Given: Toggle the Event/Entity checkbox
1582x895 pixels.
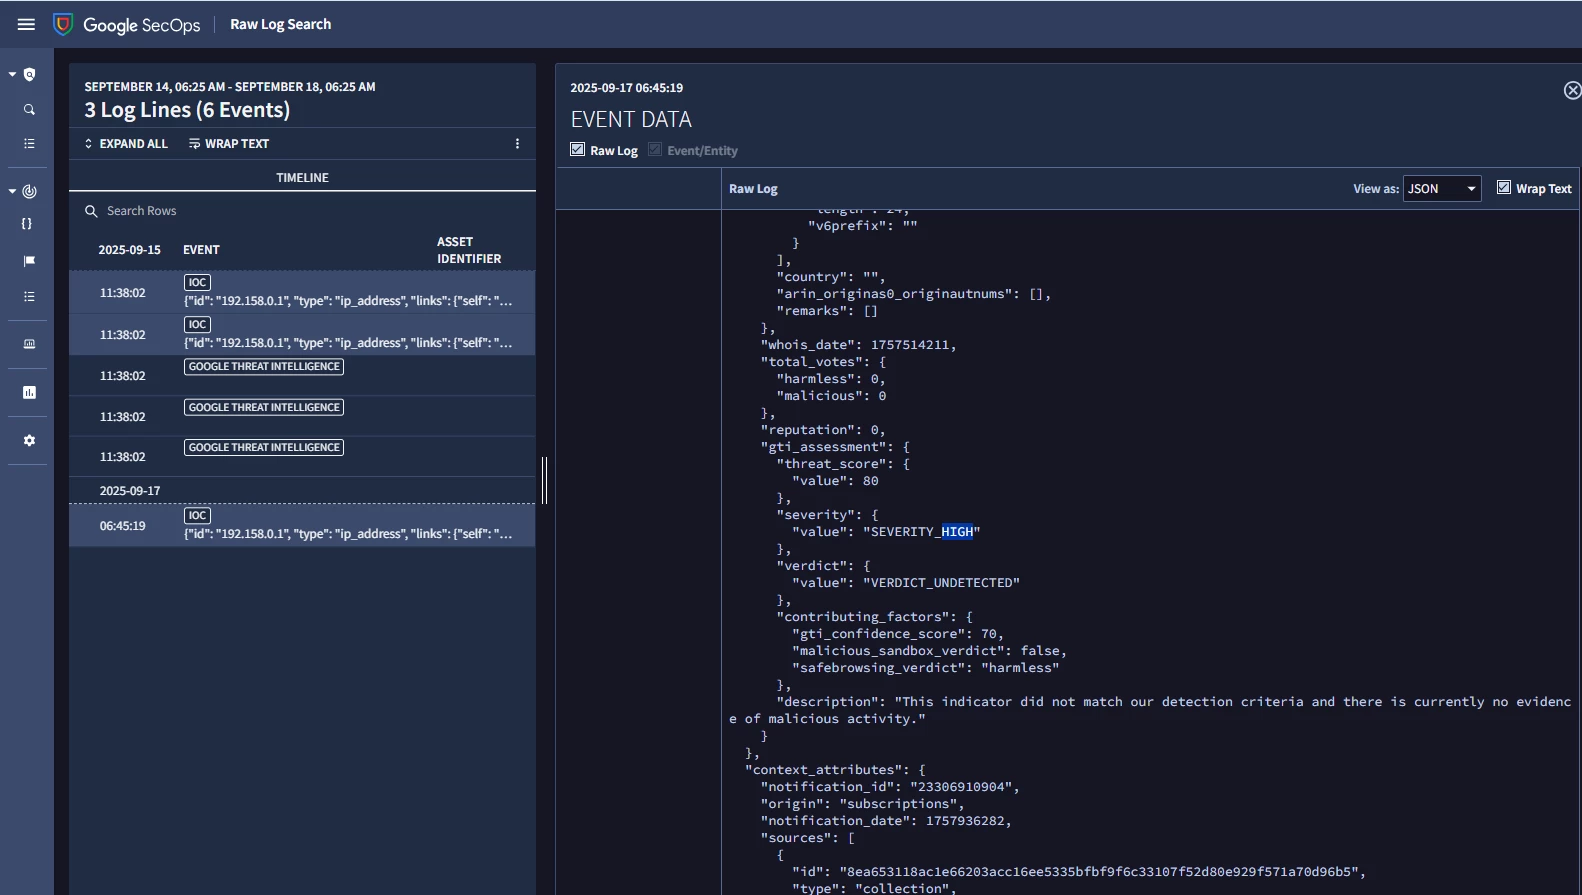Looking at the screenshot, I should (x=655, y=149).
